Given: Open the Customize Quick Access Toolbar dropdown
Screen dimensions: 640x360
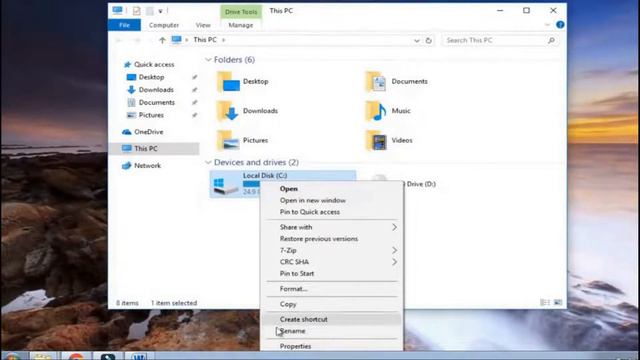Looking at the screenshot, I should pyautogui.click(x=160, y=11).
